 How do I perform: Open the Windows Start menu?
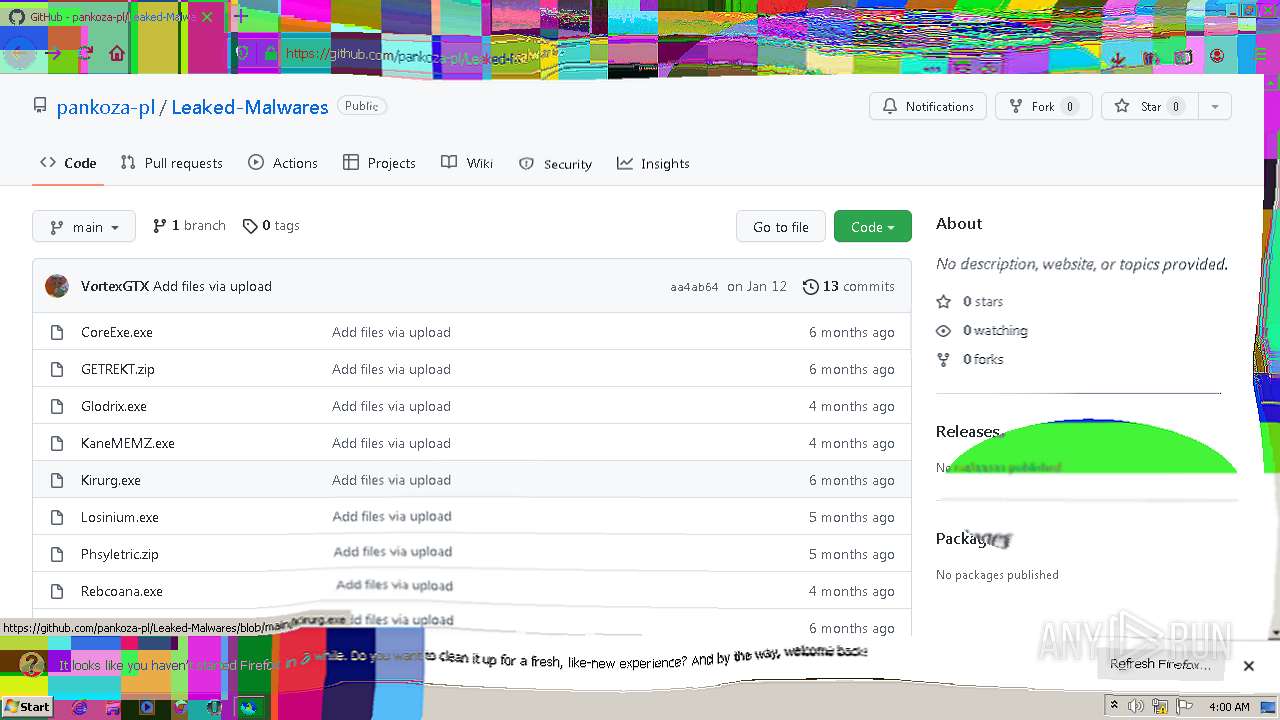[27, 706]
